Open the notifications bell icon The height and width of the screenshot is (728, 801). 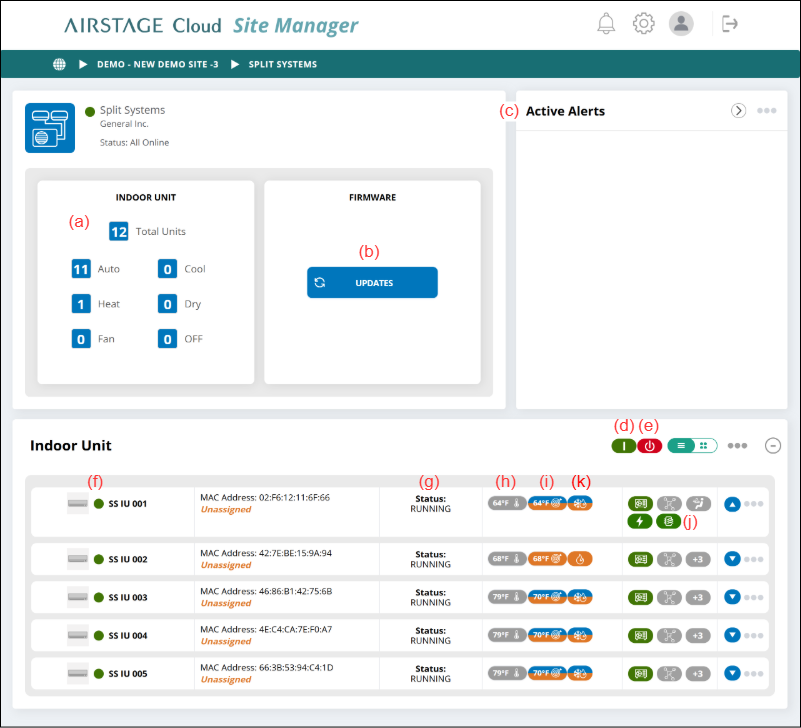coord(606,24)
